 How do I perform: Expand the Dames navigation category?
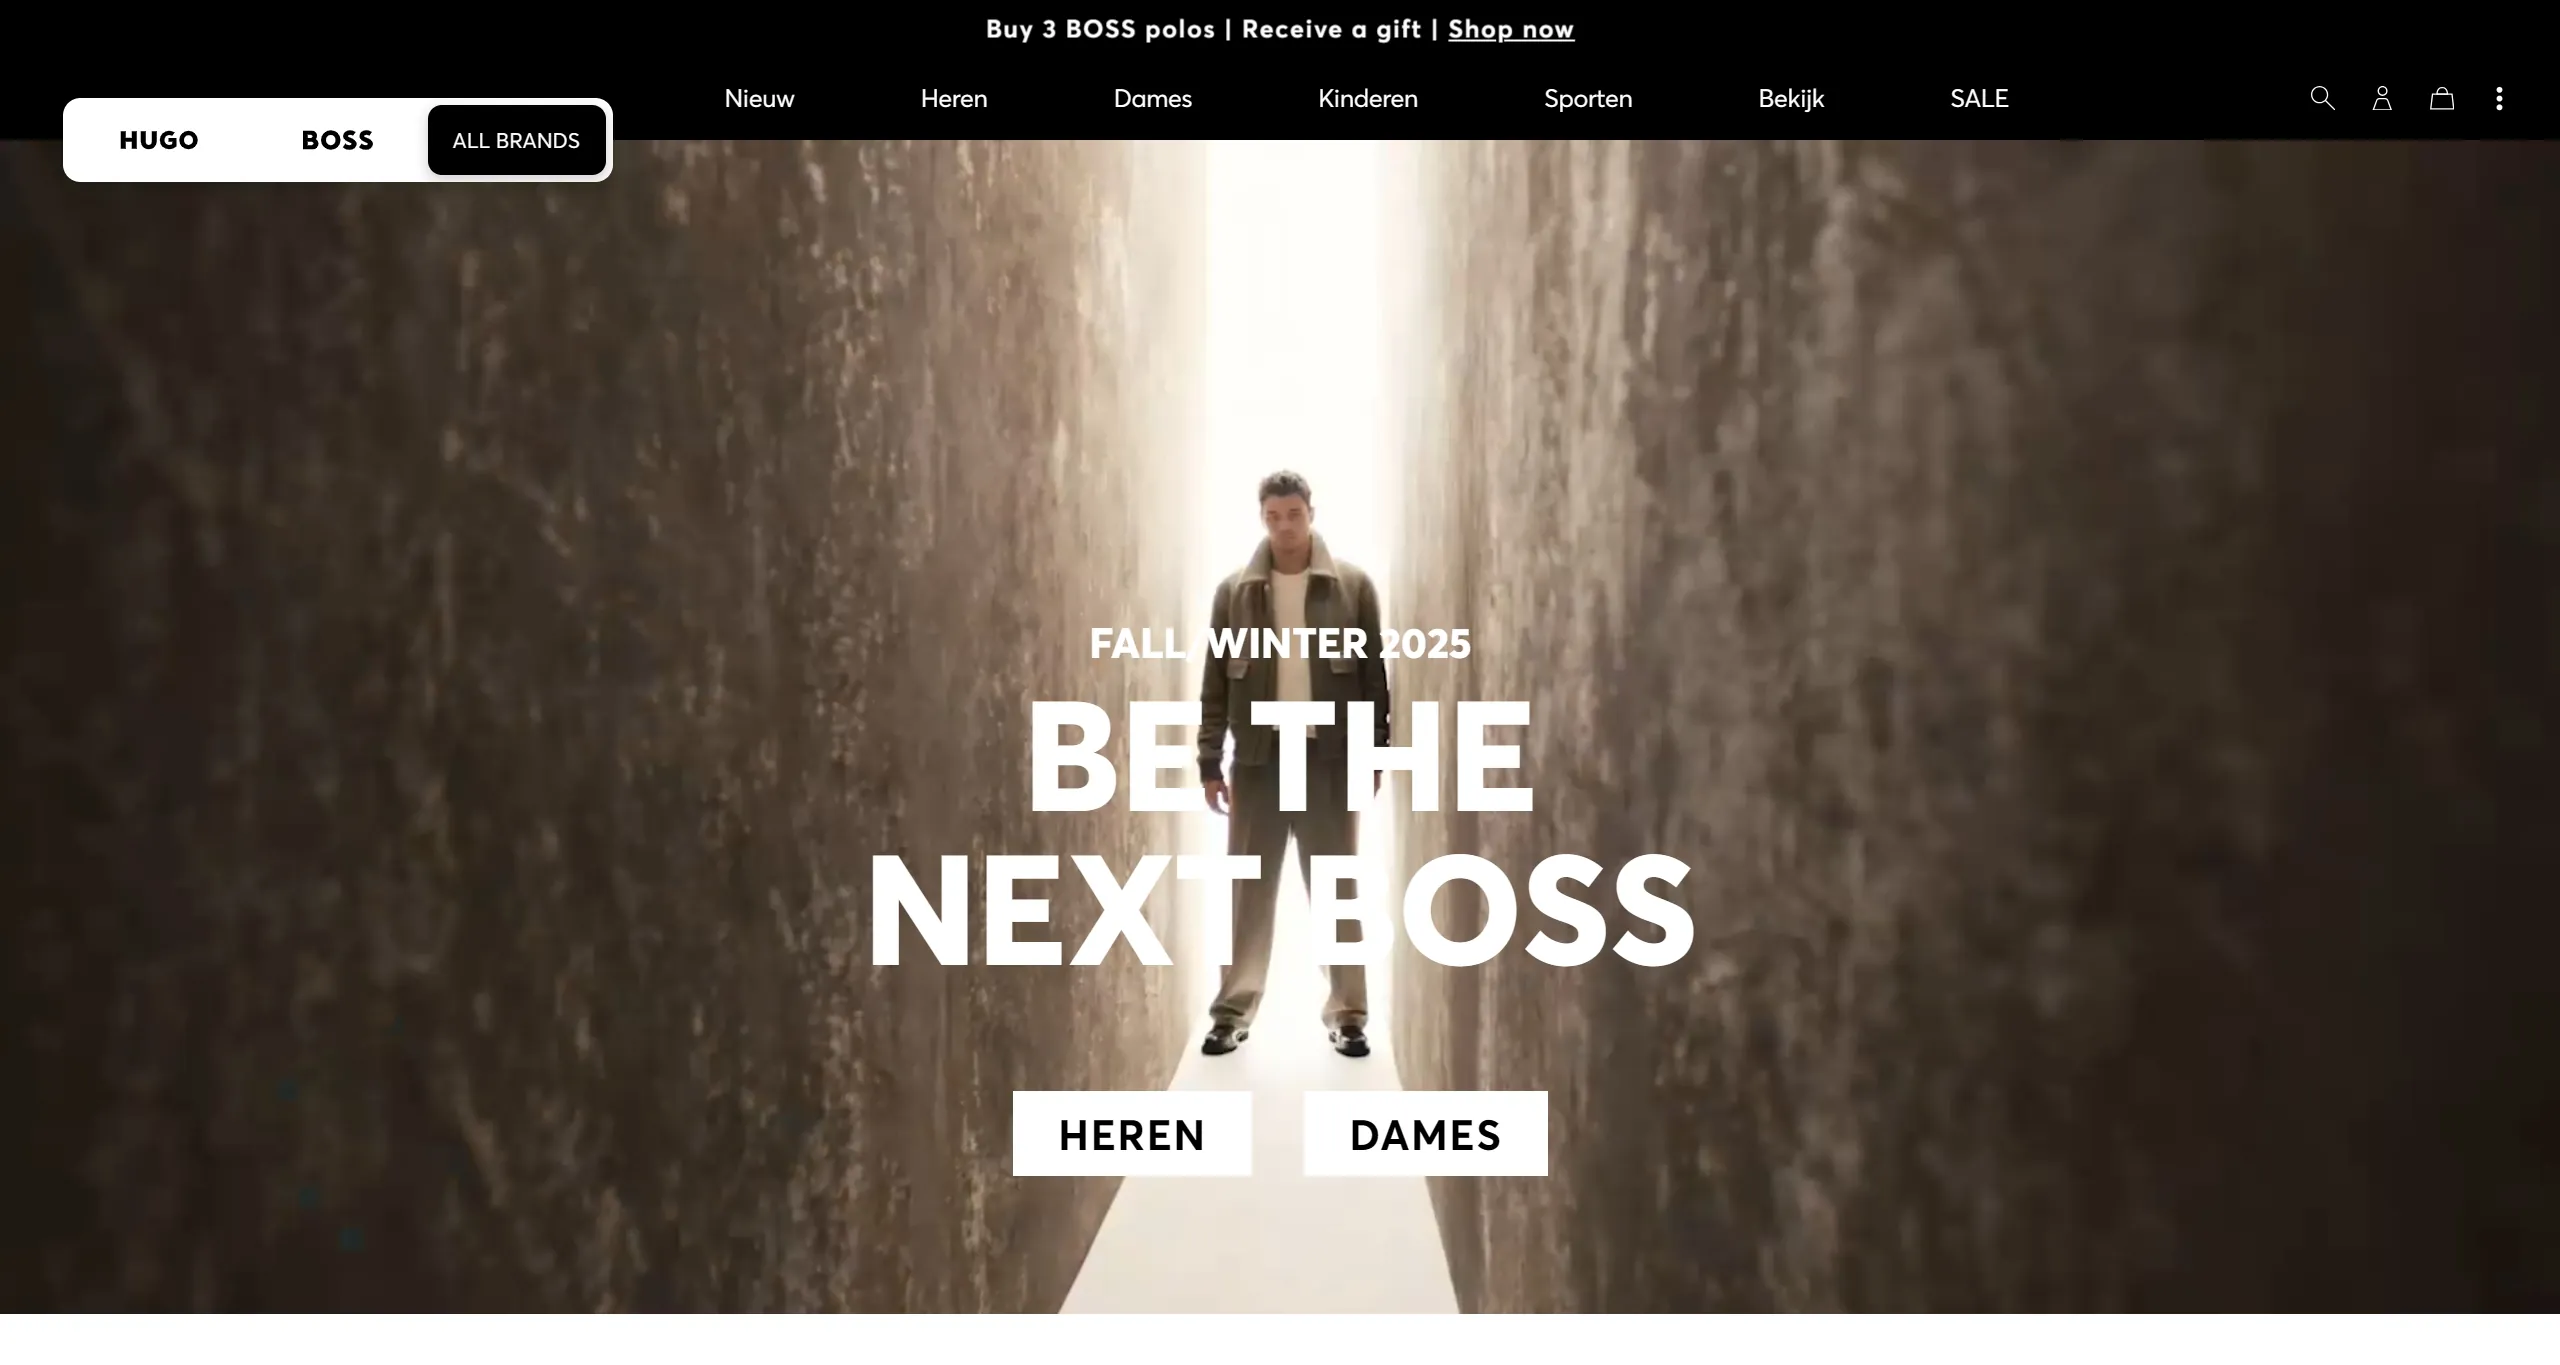coord(1153,98)
